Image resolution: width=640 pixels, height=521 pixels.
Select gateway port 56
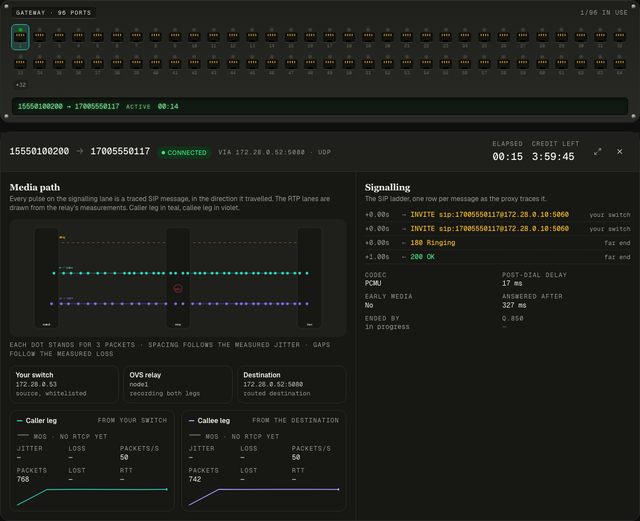pyautogui.click(x=465, y=65)
